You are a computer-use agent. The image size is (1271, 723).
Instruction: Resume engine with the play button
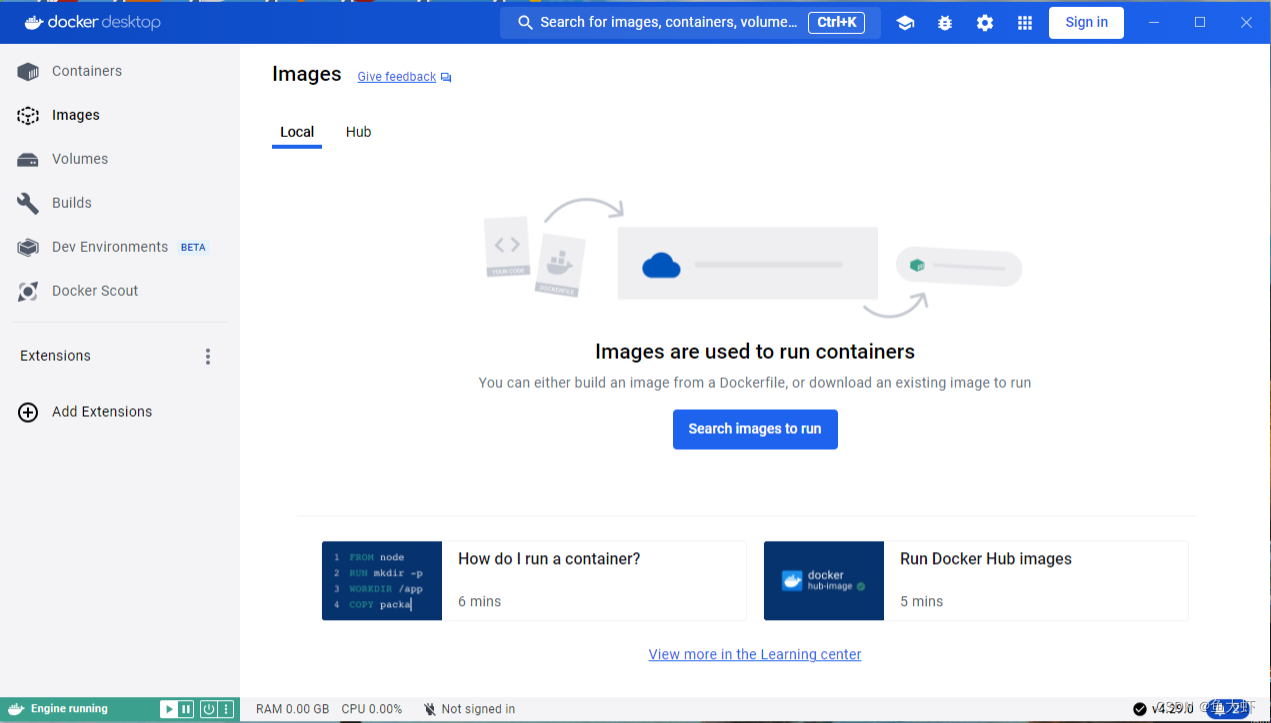point(169,709)
